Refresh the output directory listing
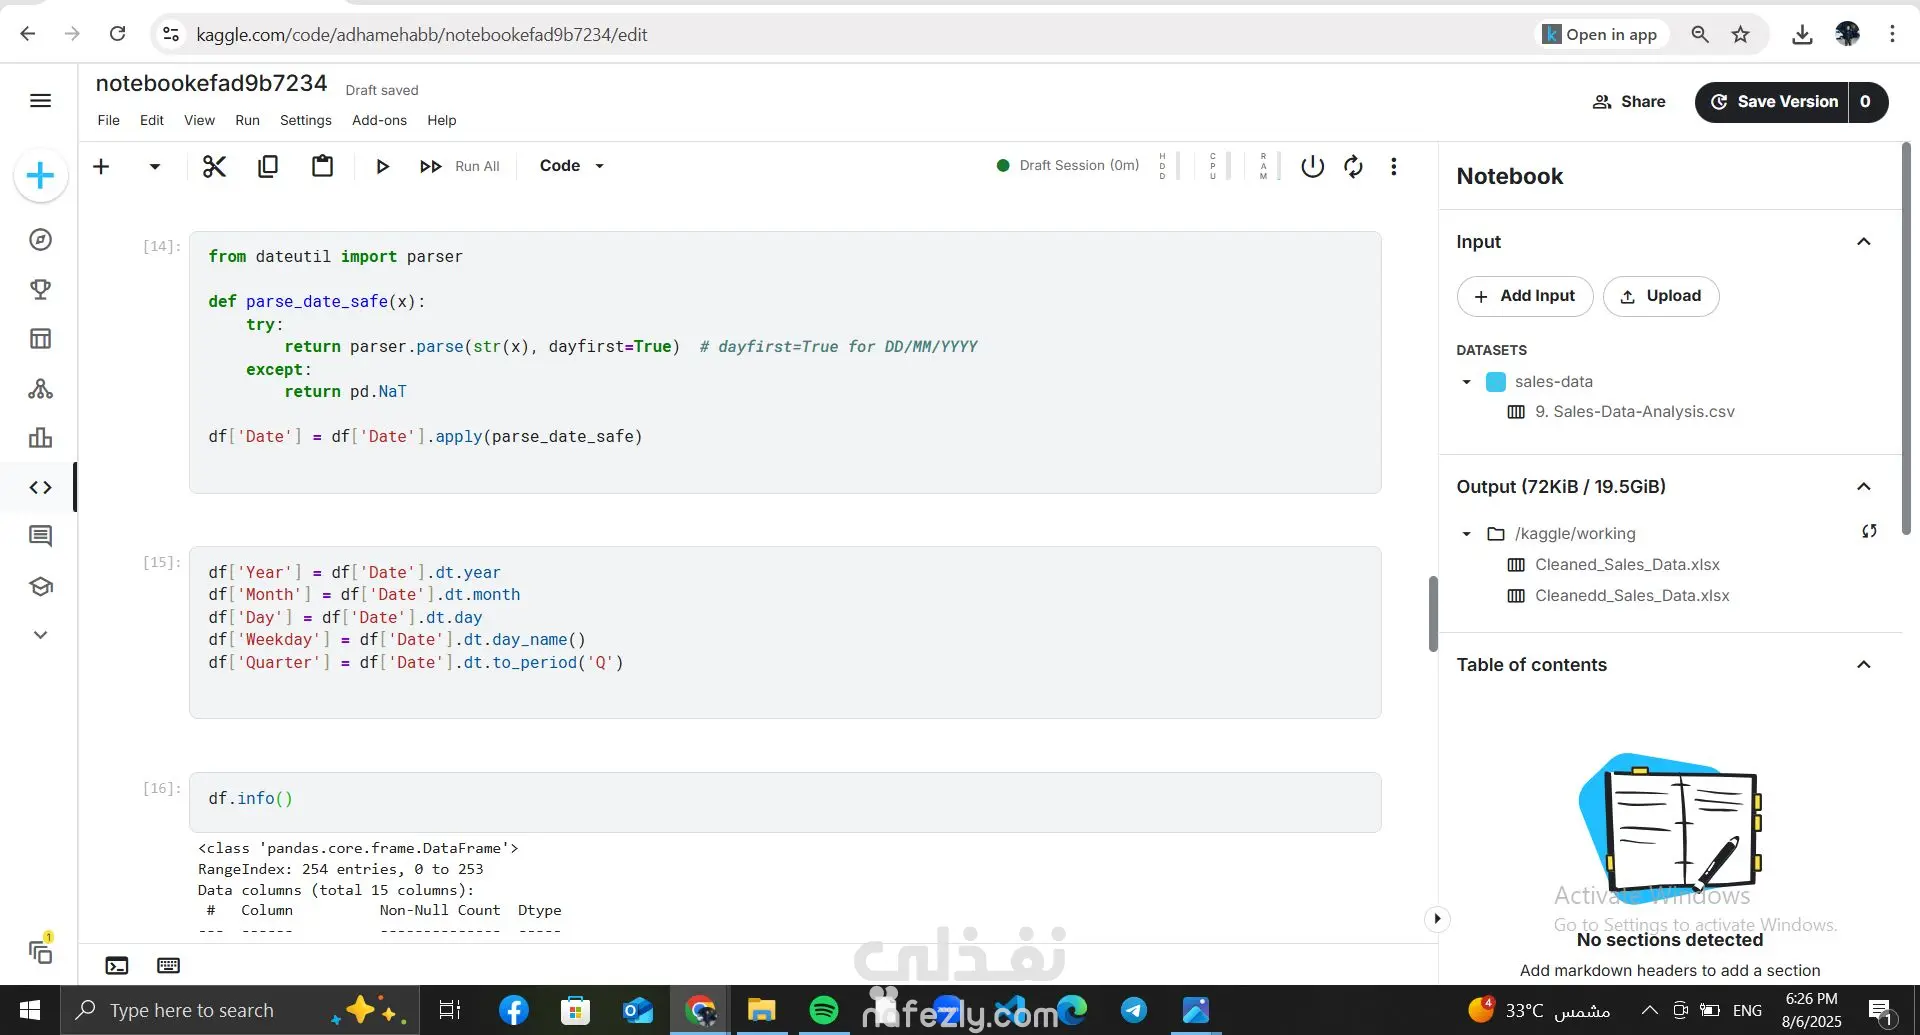Image resolution: width=1920 pixels, height=1035 pixels. click(1869, 532)
